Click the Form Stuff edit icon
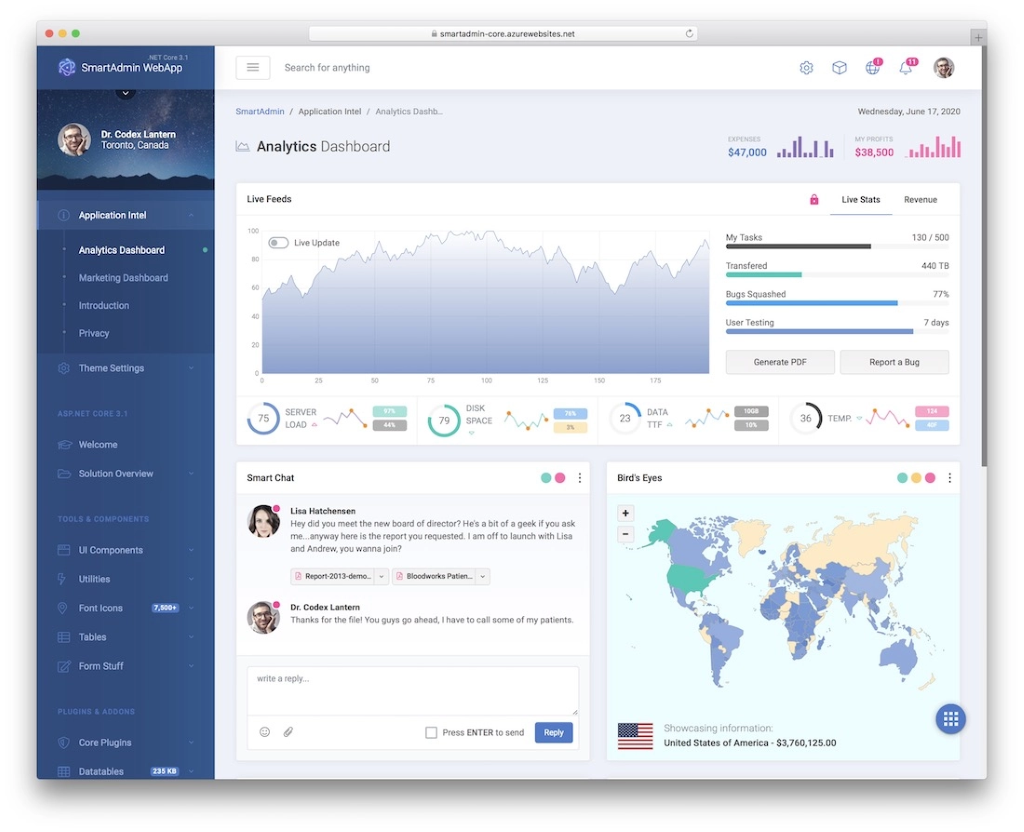 (64, 666)
